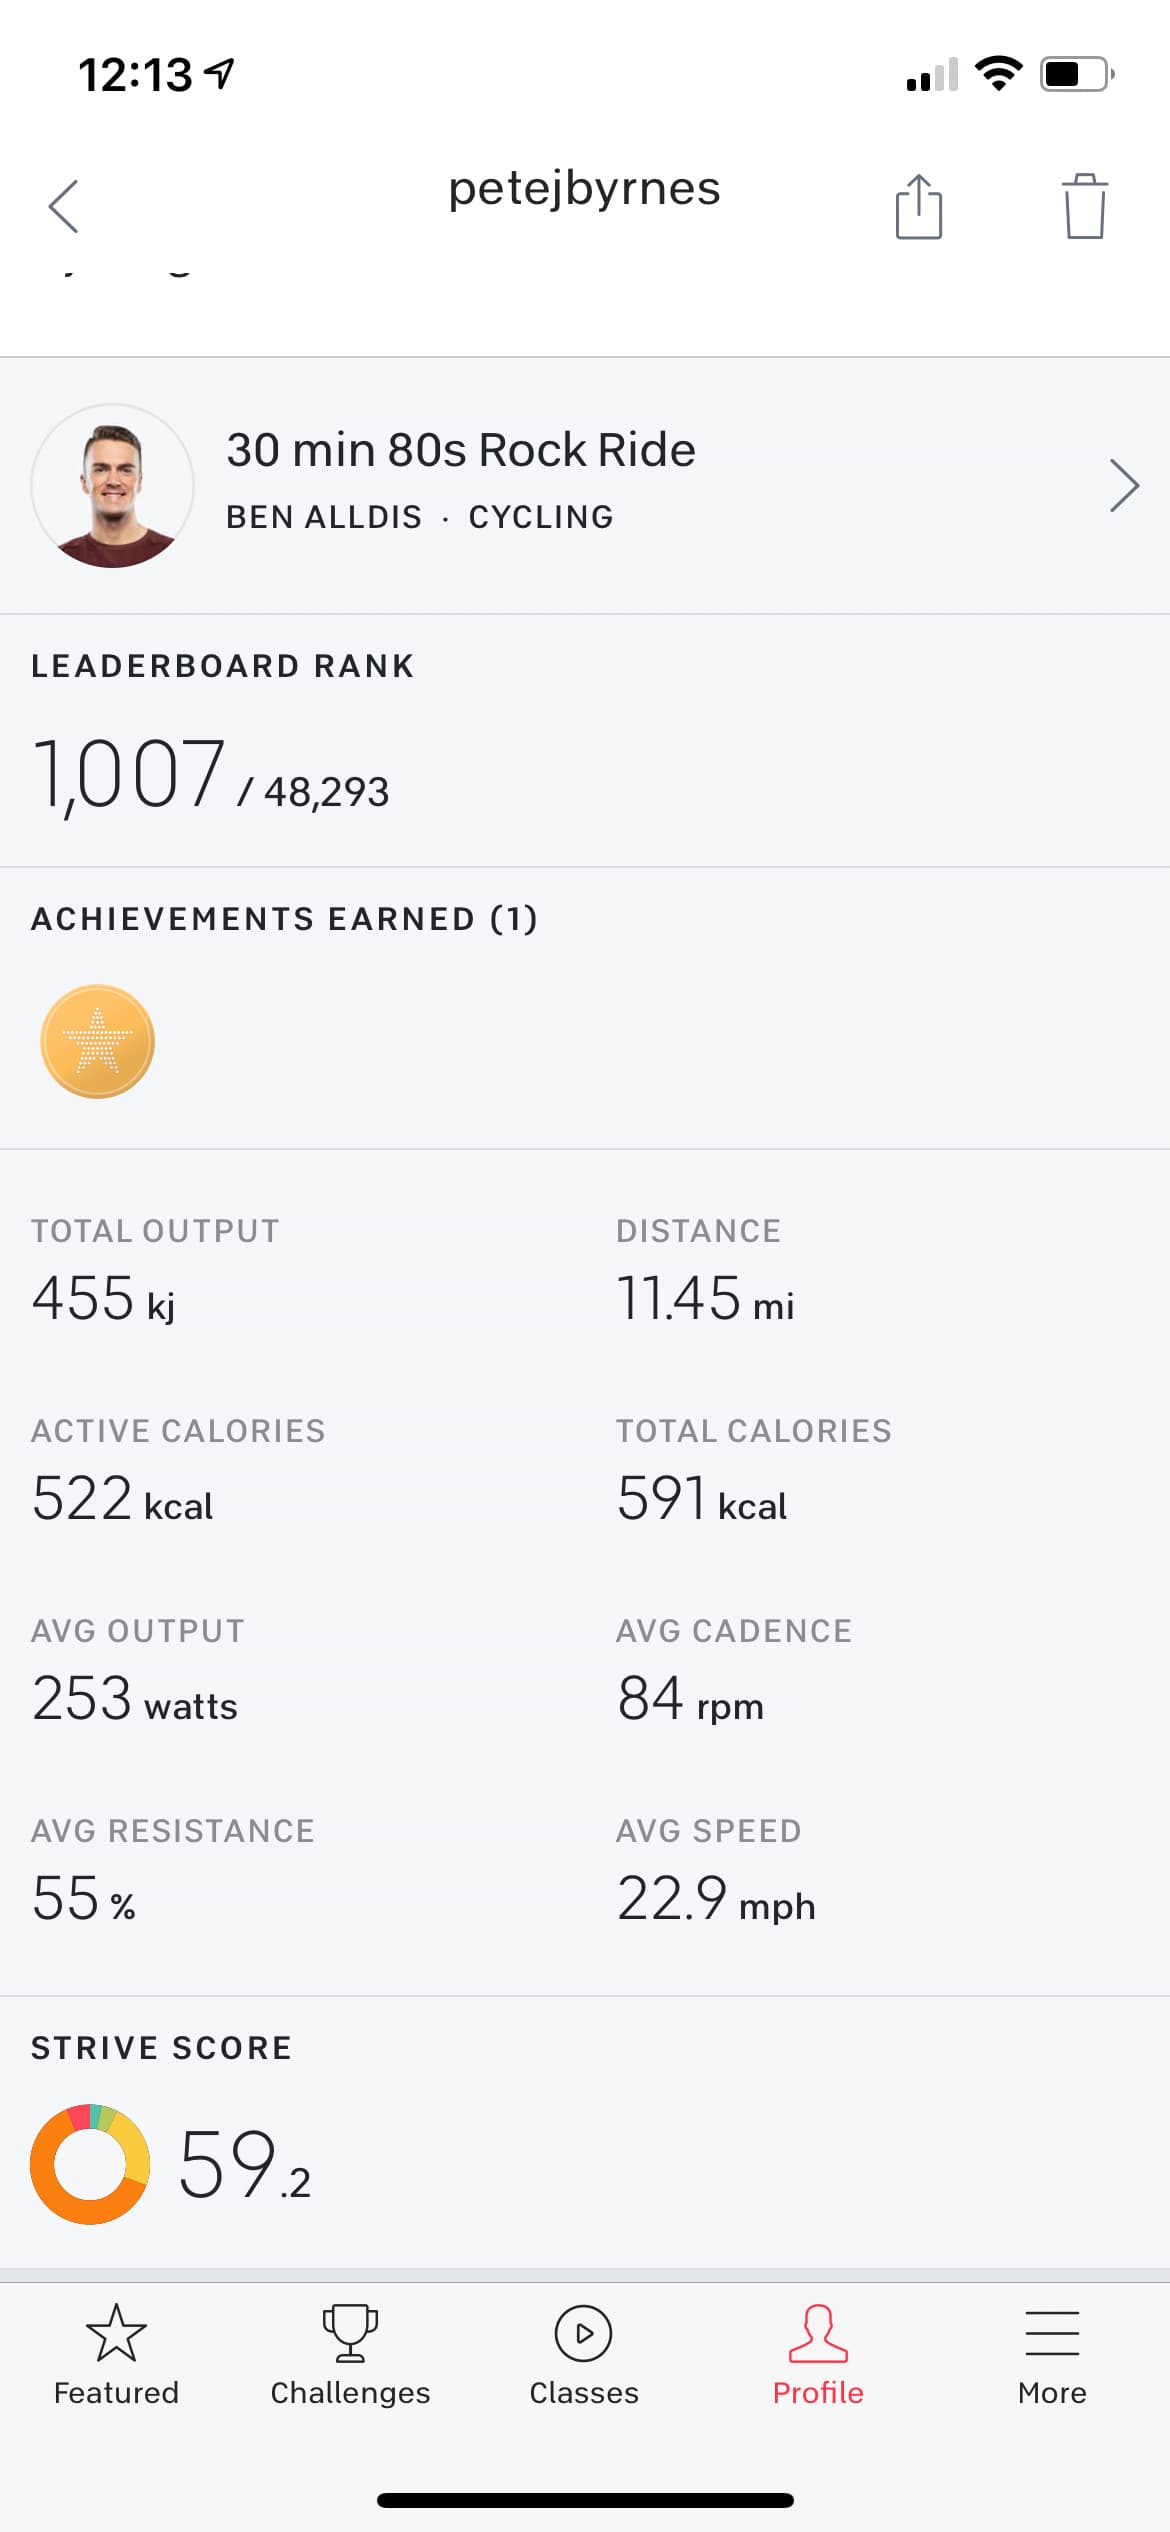Tap Ben Alldis instructor photo
The width and height of the screenshot is (1170, 2532).
click(x=113, y=486)
